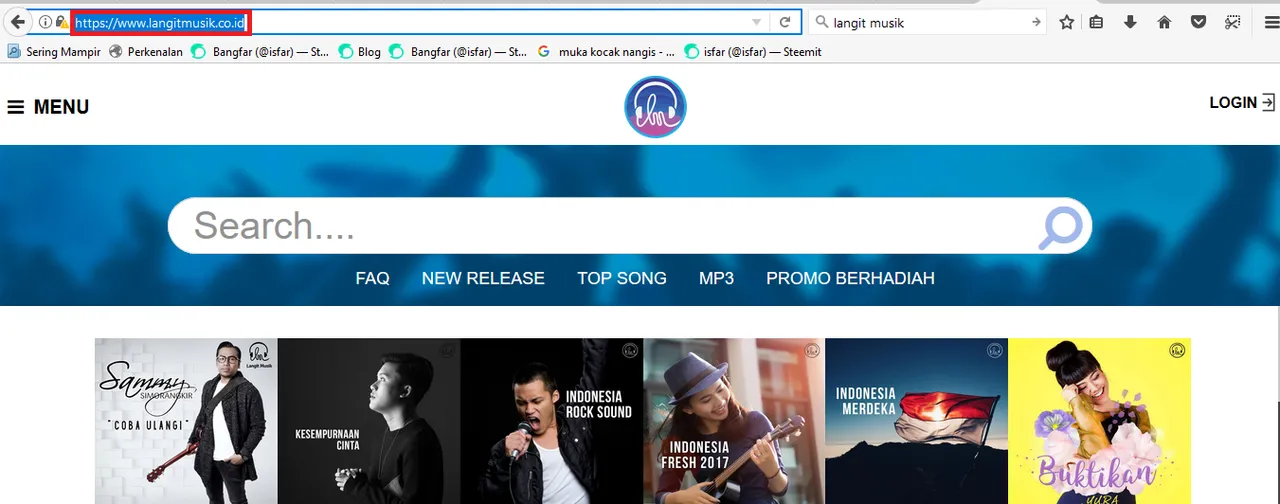The image size is (1280, 504).
Task: Open the 'Blog' bookmark
Action: [x=360, y=52]
